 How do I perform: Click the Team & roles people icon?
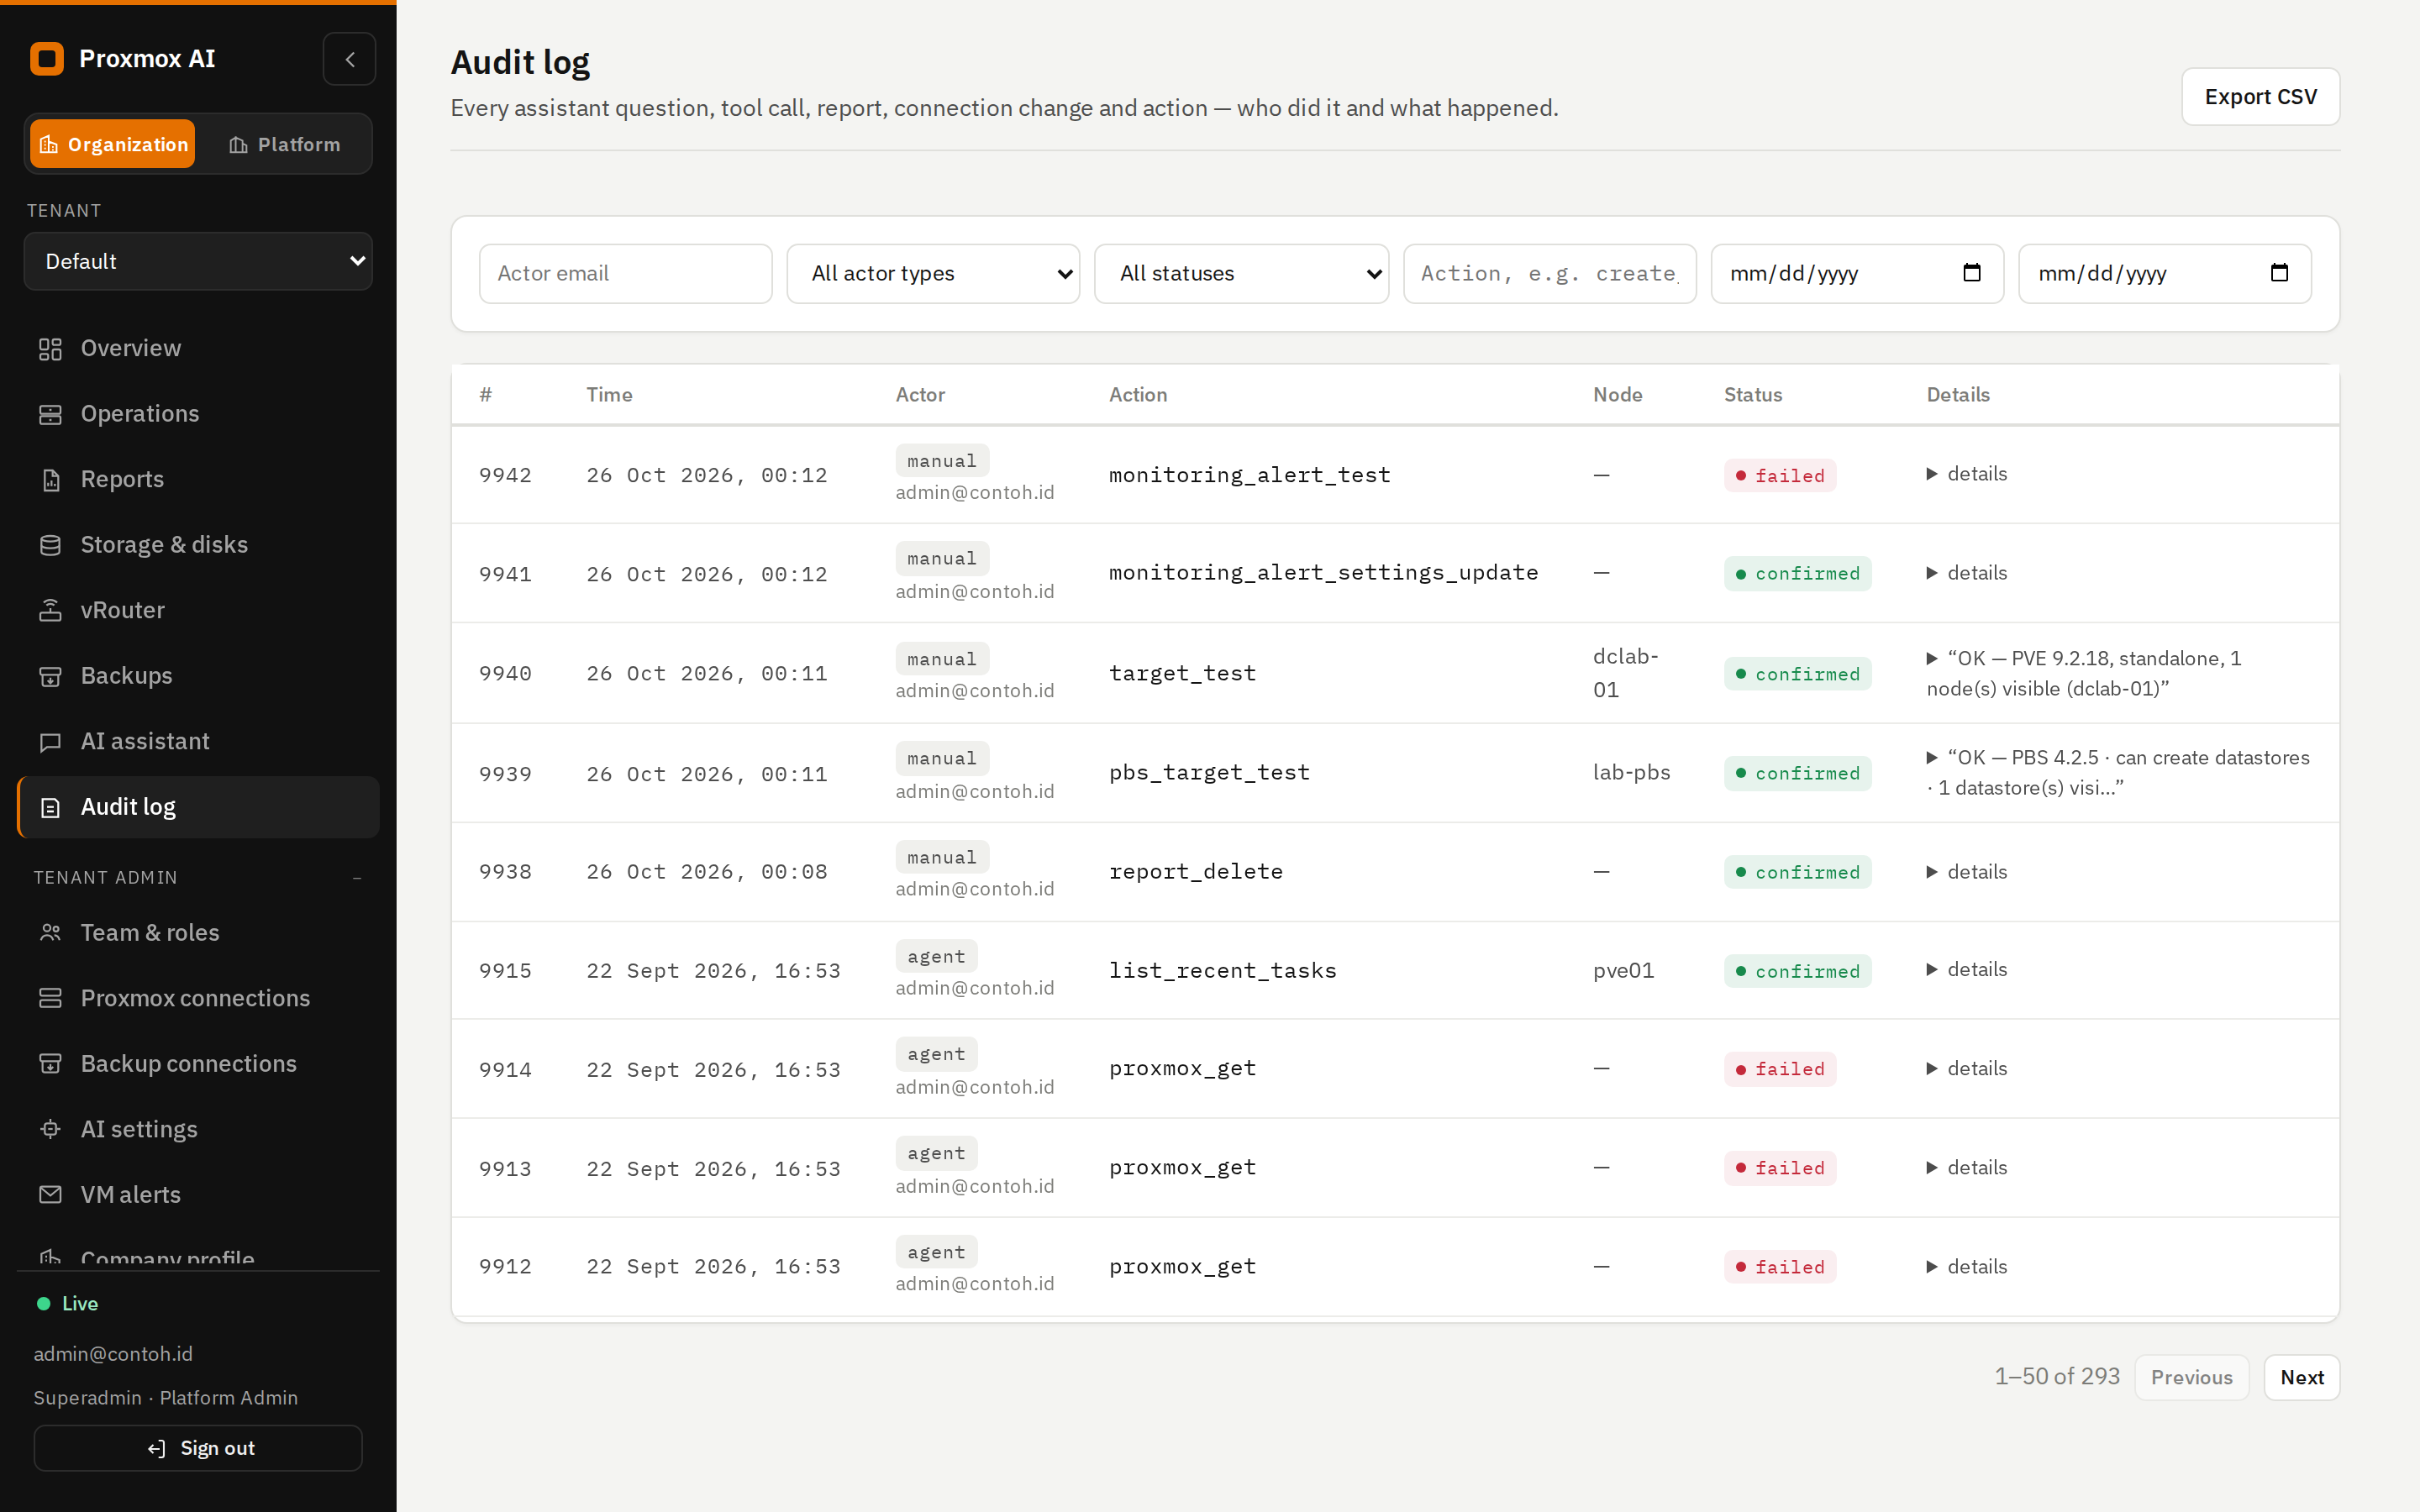pos(50,933)
